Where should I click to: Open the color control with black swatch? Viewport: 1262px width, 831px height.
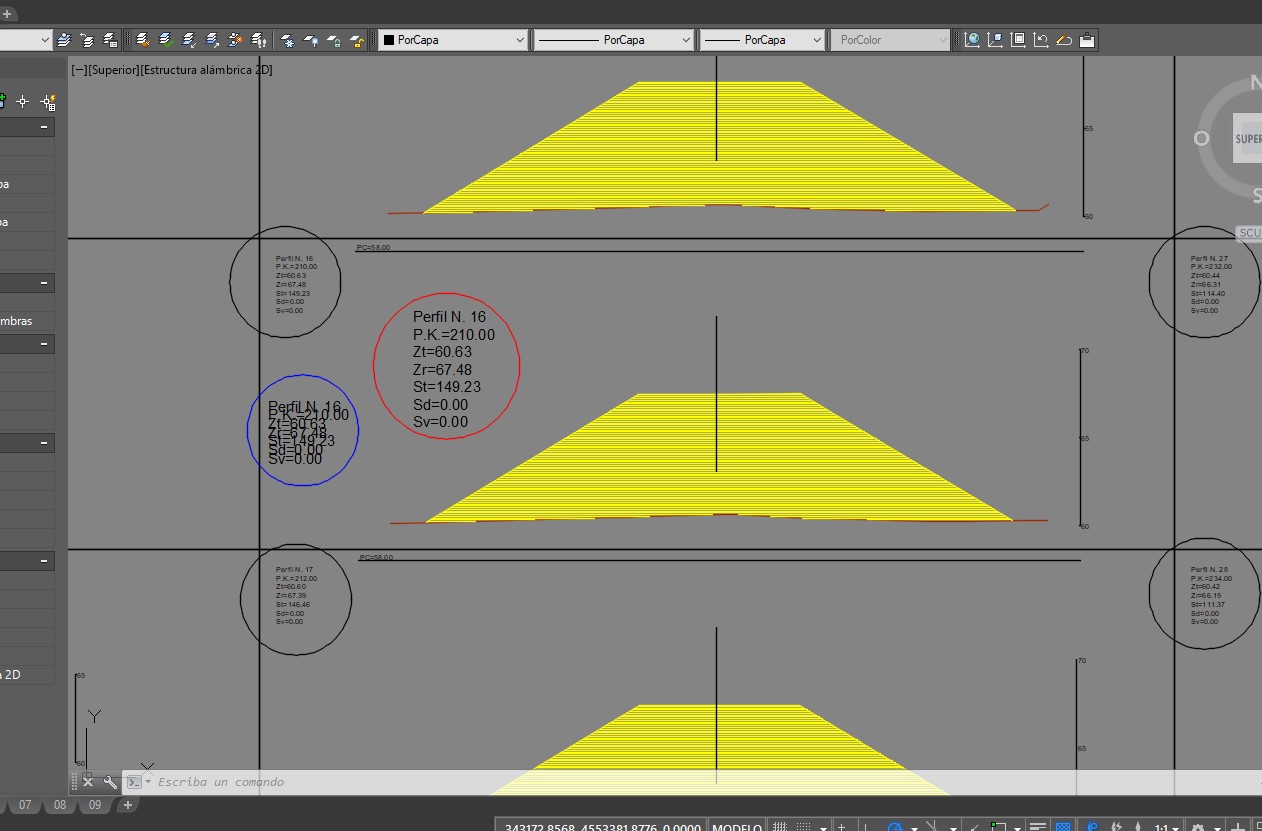pos(453,40)
